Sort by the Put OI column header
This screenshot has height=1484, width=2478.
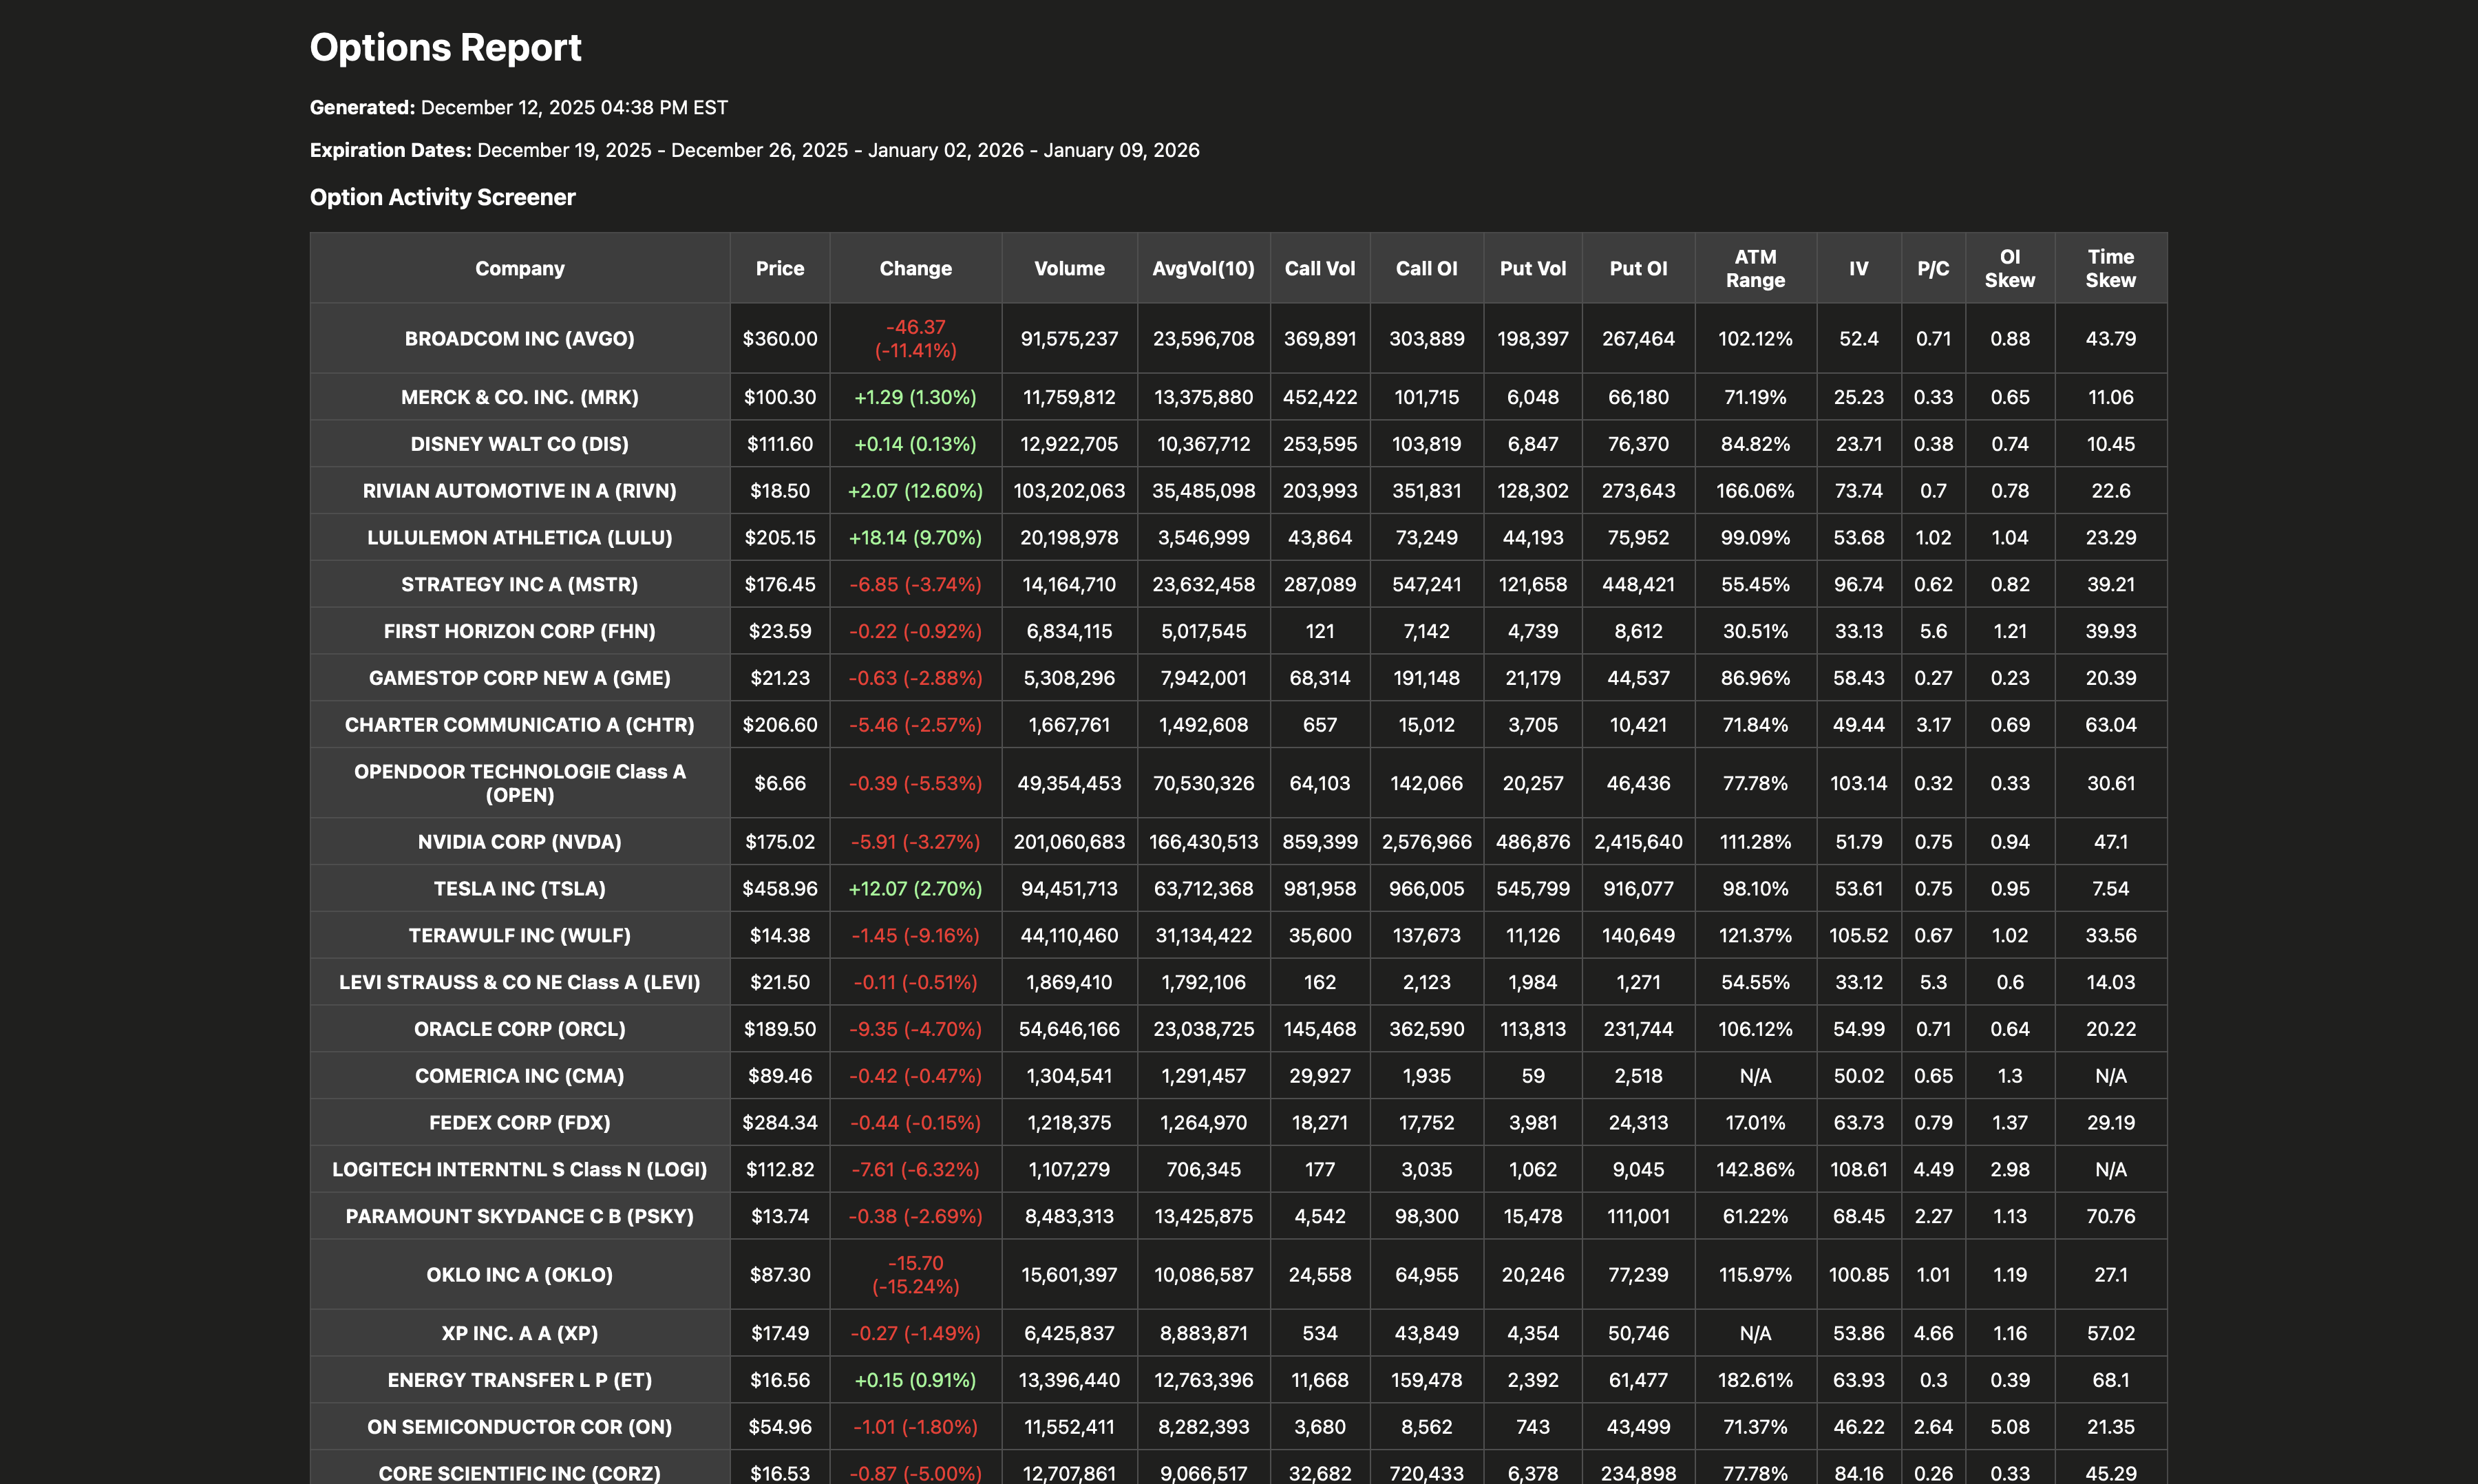[x=1638, y=268]
